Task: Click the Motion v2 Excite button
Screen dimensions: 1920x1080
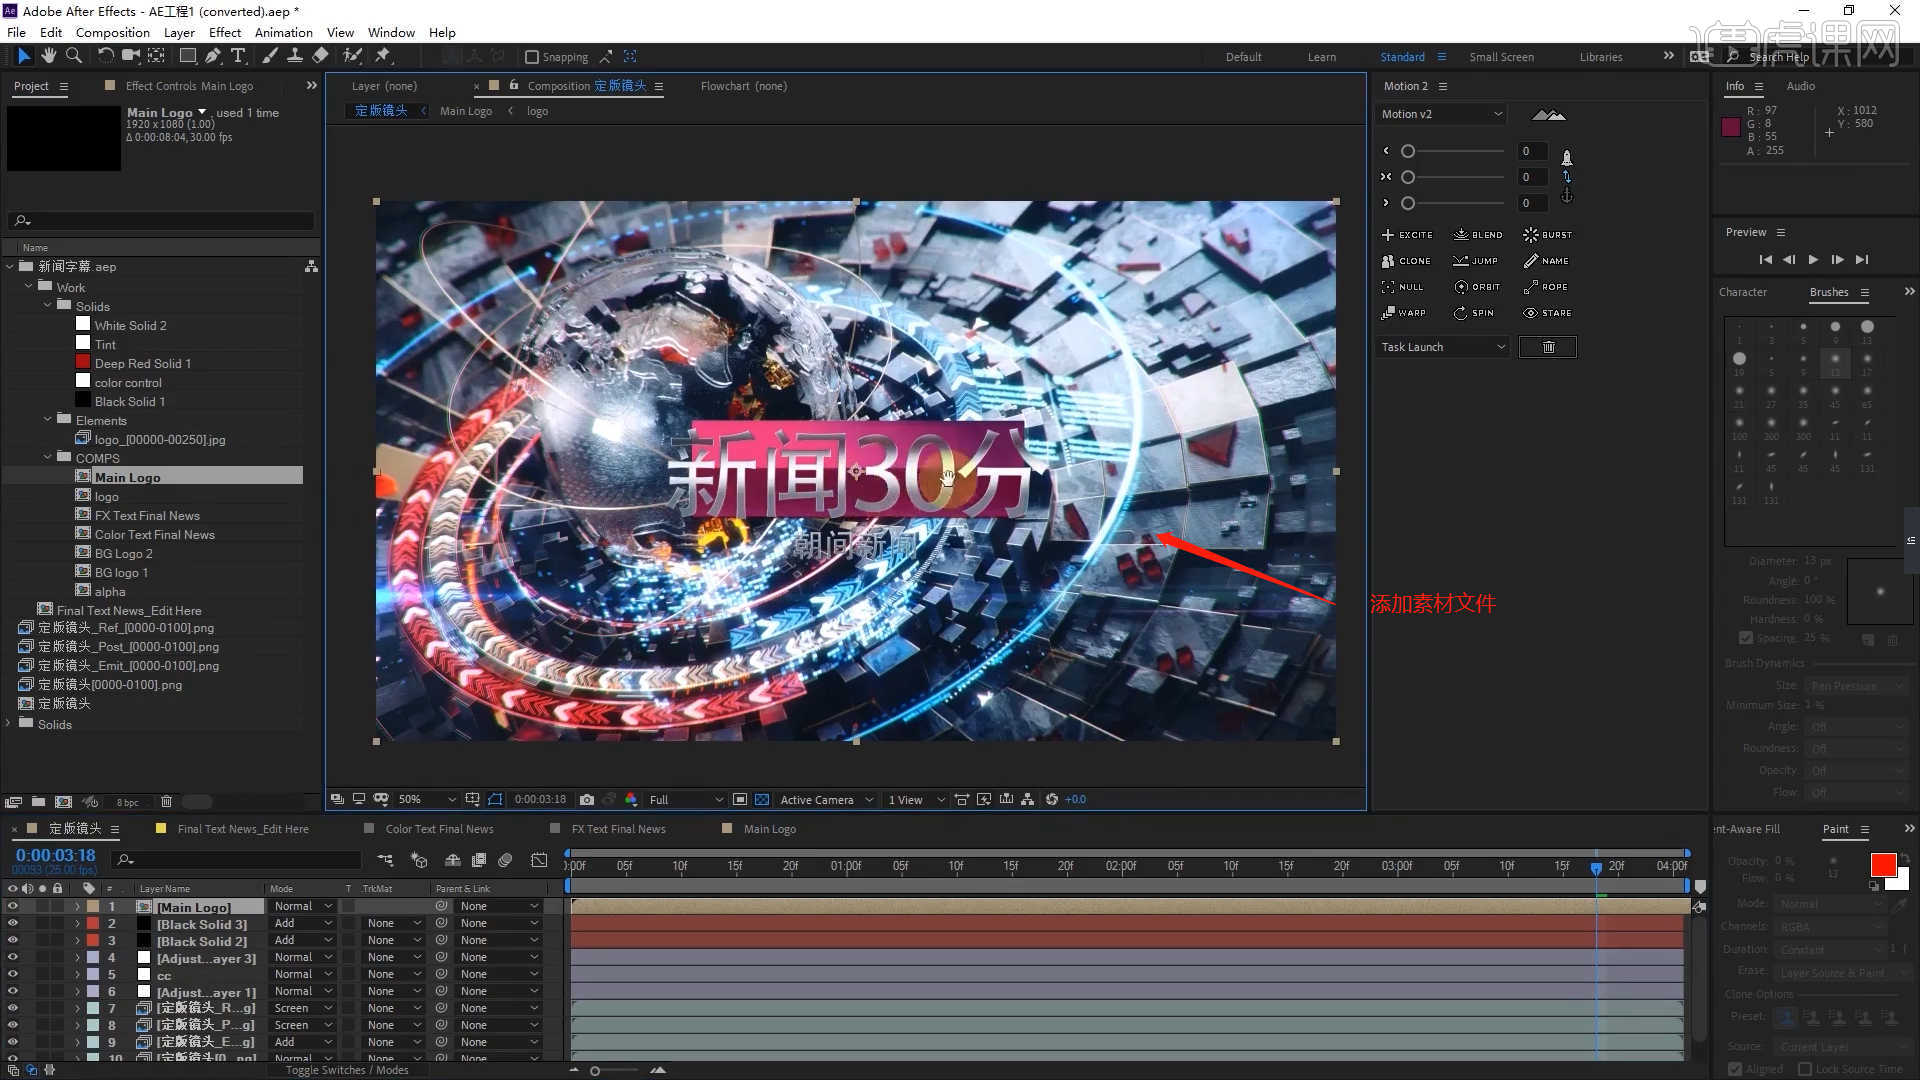Action: tap(1407, 235)
